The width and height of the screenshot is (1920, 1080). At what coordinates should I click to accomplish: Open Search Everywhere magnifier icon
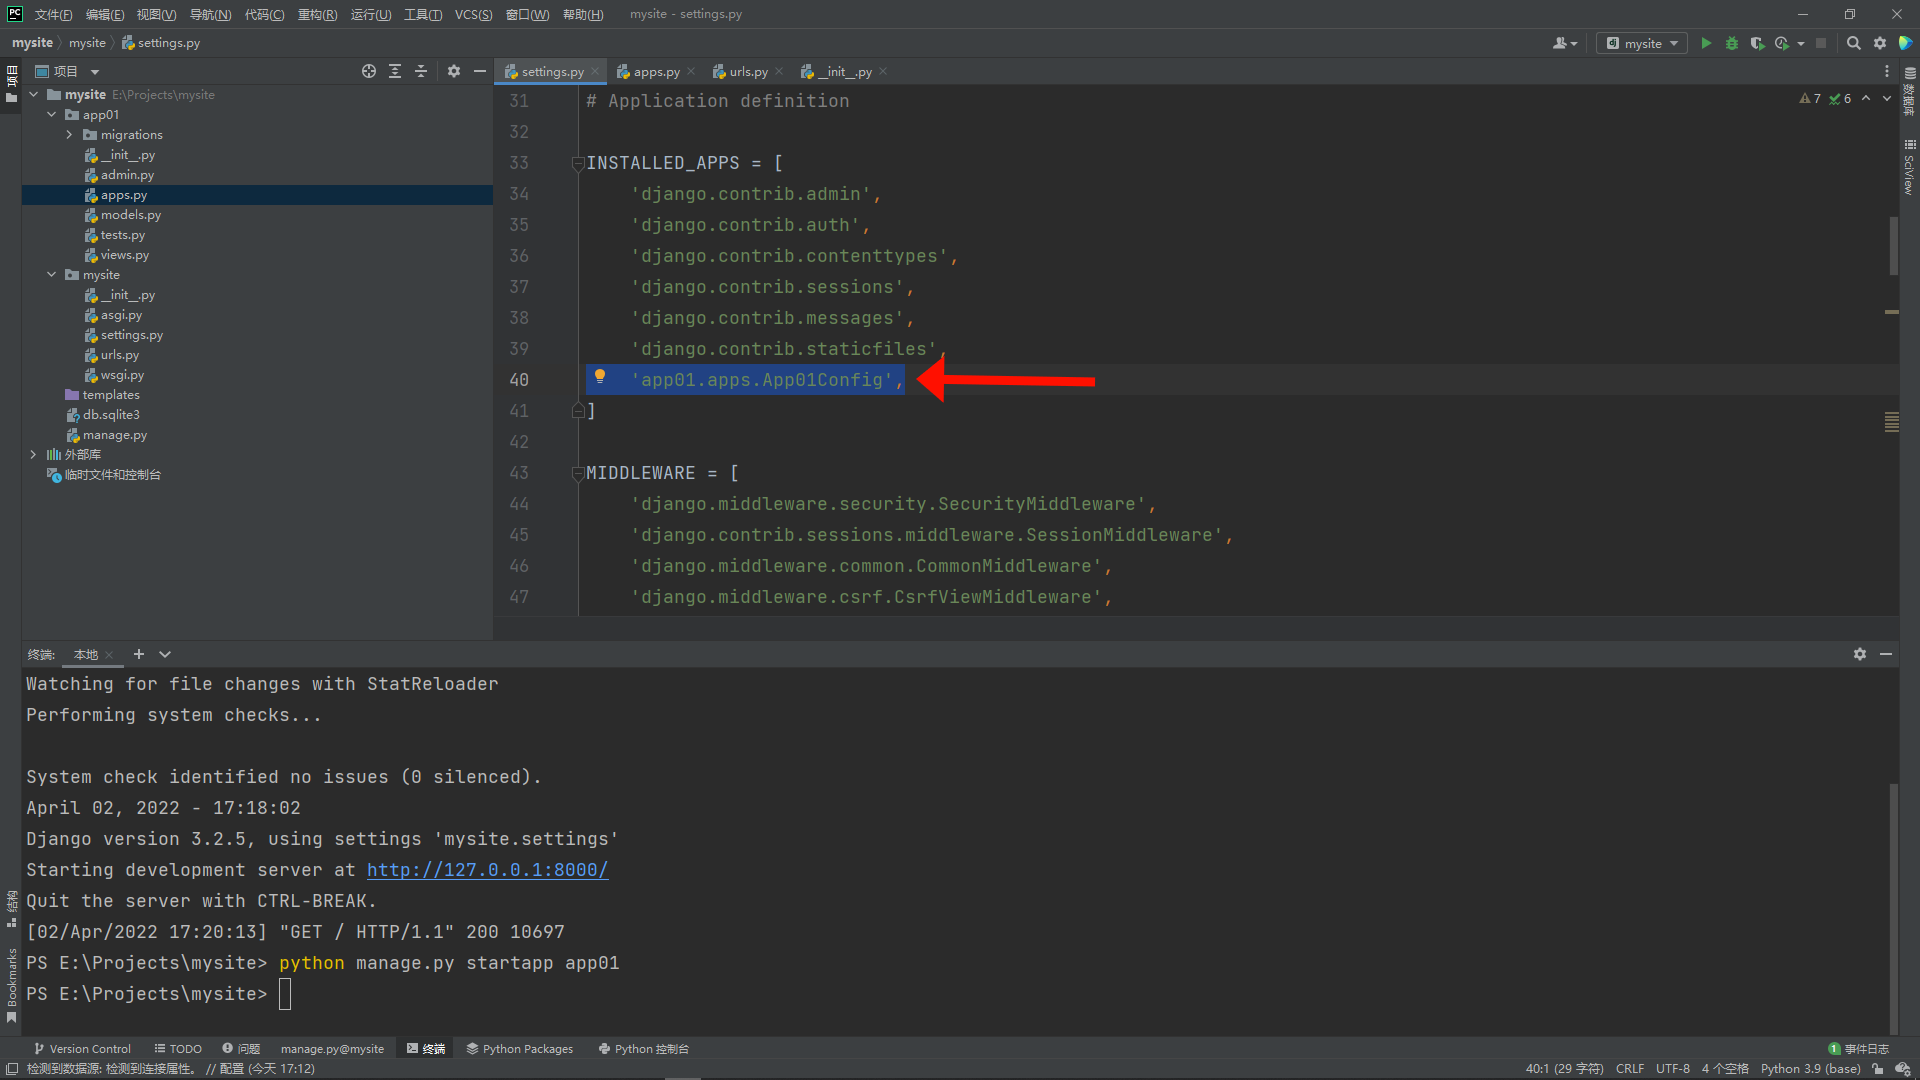[1853, 43]
